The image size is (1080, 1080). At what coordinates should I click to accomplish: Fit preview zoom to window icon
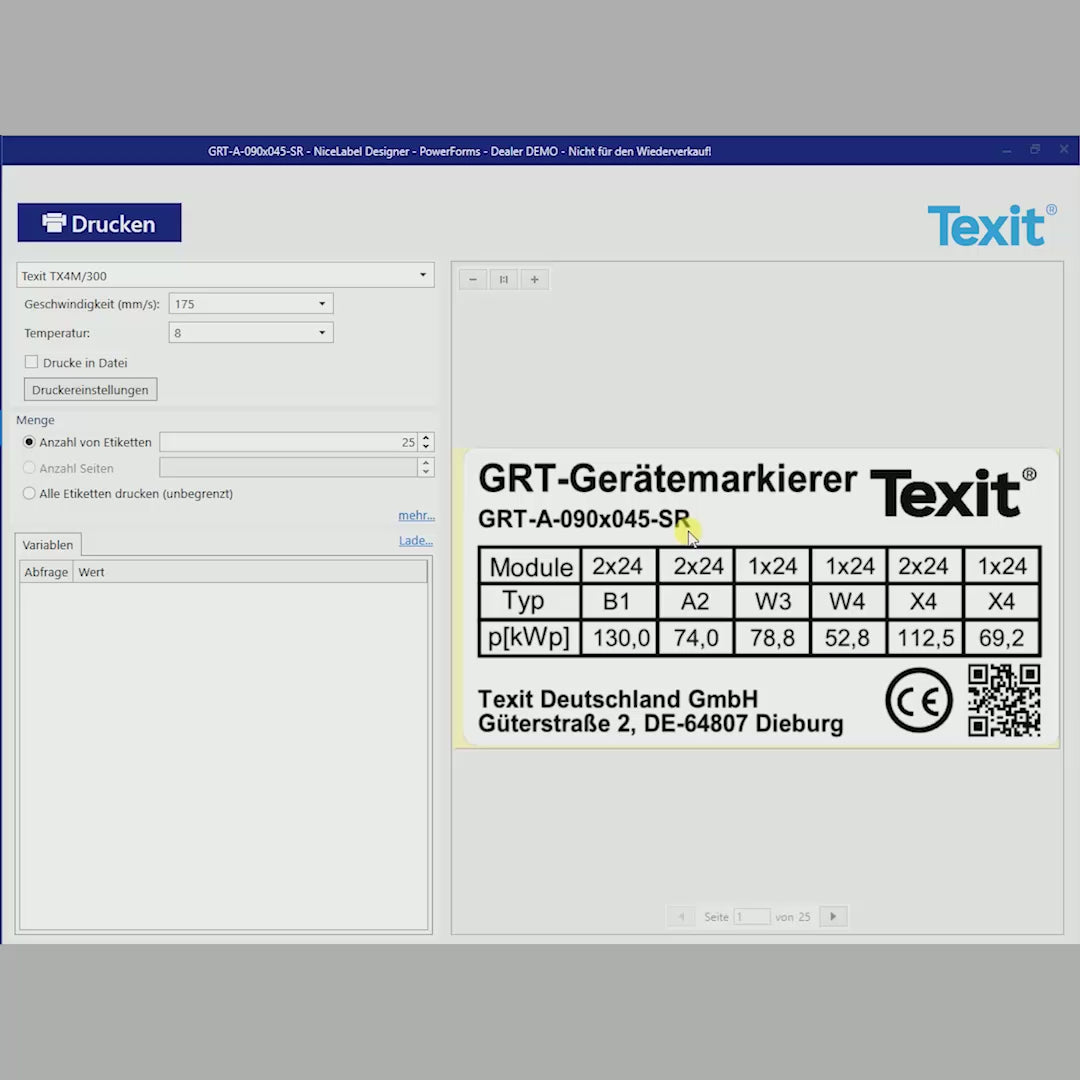pos(503,280)
